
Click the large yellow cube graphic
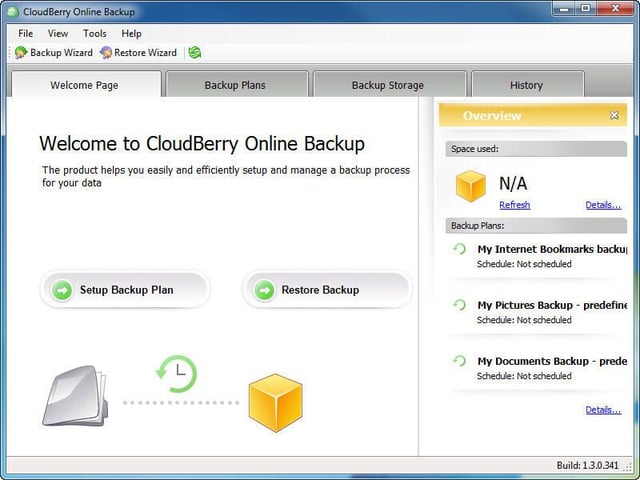pyautogui.click(x=276, y=403)
